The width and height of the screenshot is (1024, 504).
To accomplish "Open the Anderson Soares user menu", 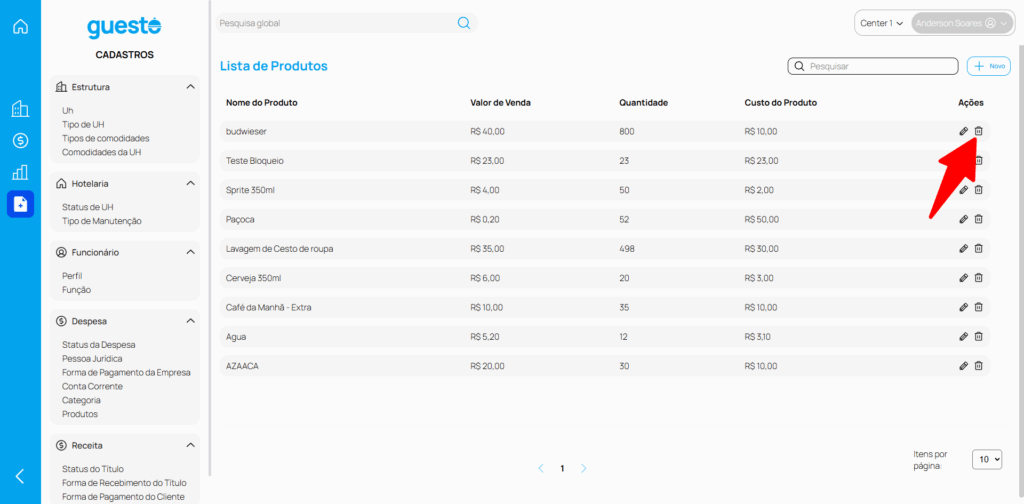I will click(x=961, y=23).
